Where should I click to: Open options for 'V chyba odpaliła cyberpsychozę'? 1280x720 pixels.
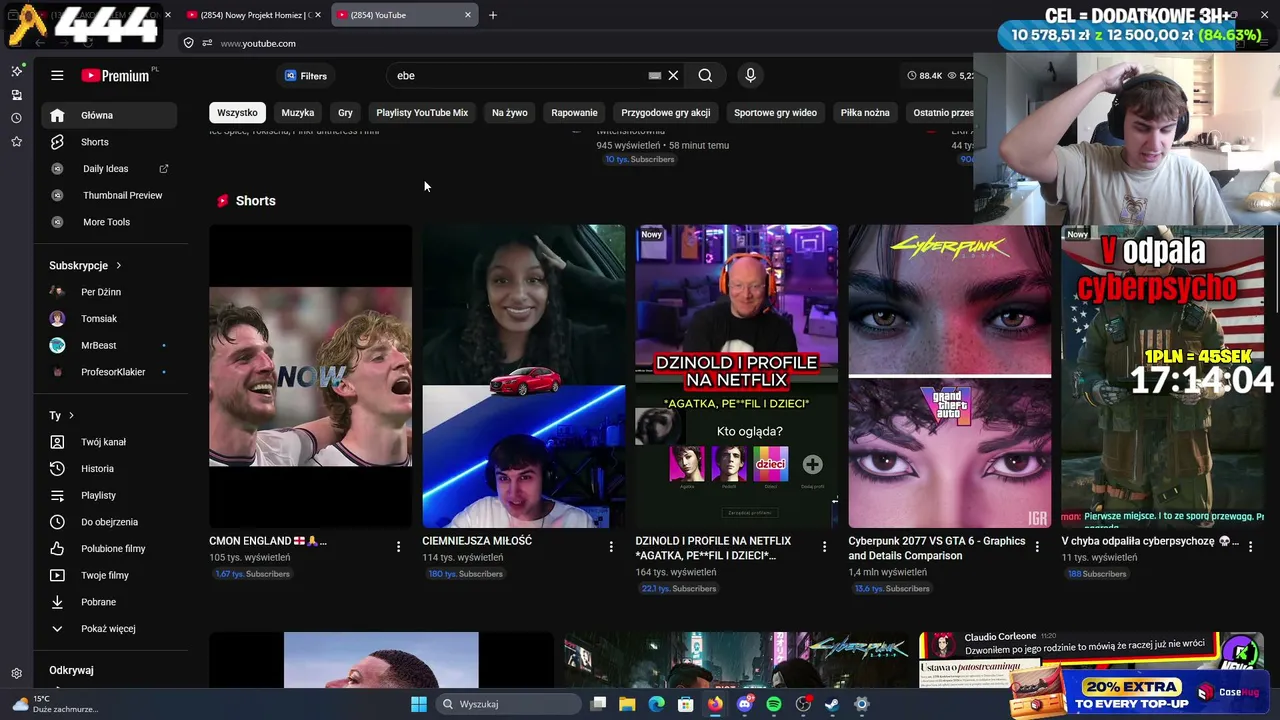pyautogui.click(x=1250, y=545)
